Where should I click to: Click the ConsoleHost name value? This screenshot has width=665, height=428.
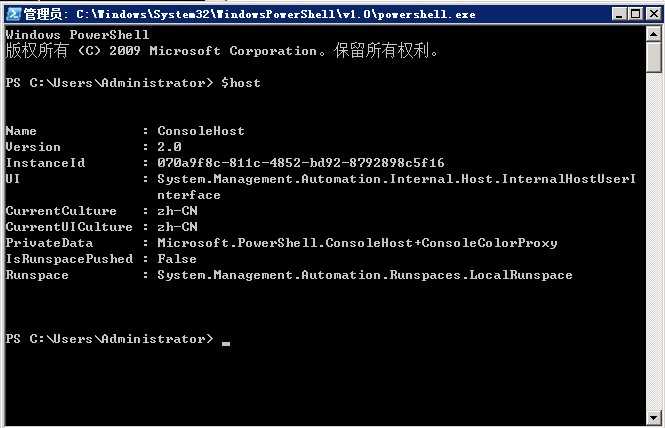coord(201,131)
